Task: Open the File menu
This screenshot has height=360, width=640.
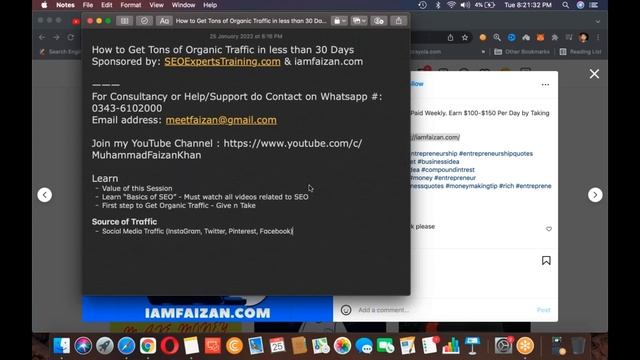Action: tap(88, 5)
